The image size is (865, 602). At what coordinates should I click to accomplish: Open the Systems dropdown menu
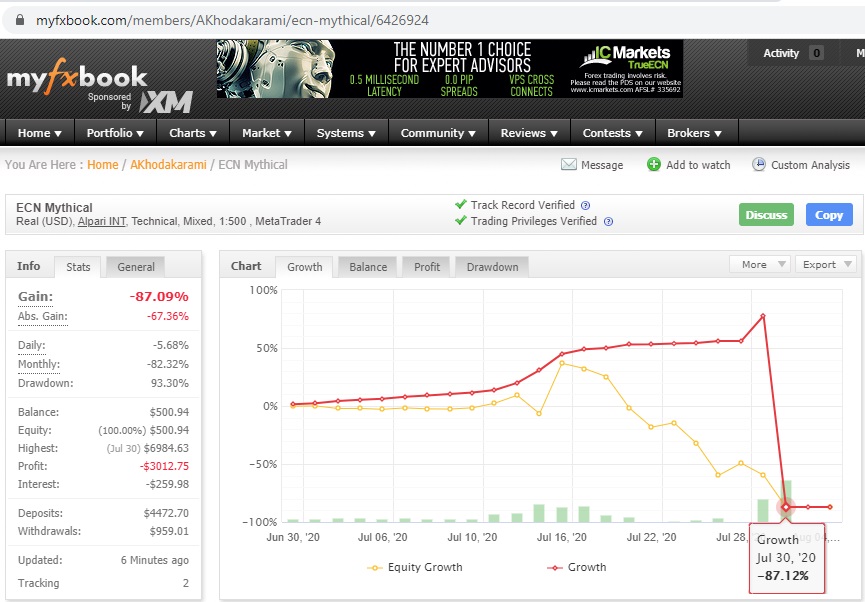pos(346,133)
